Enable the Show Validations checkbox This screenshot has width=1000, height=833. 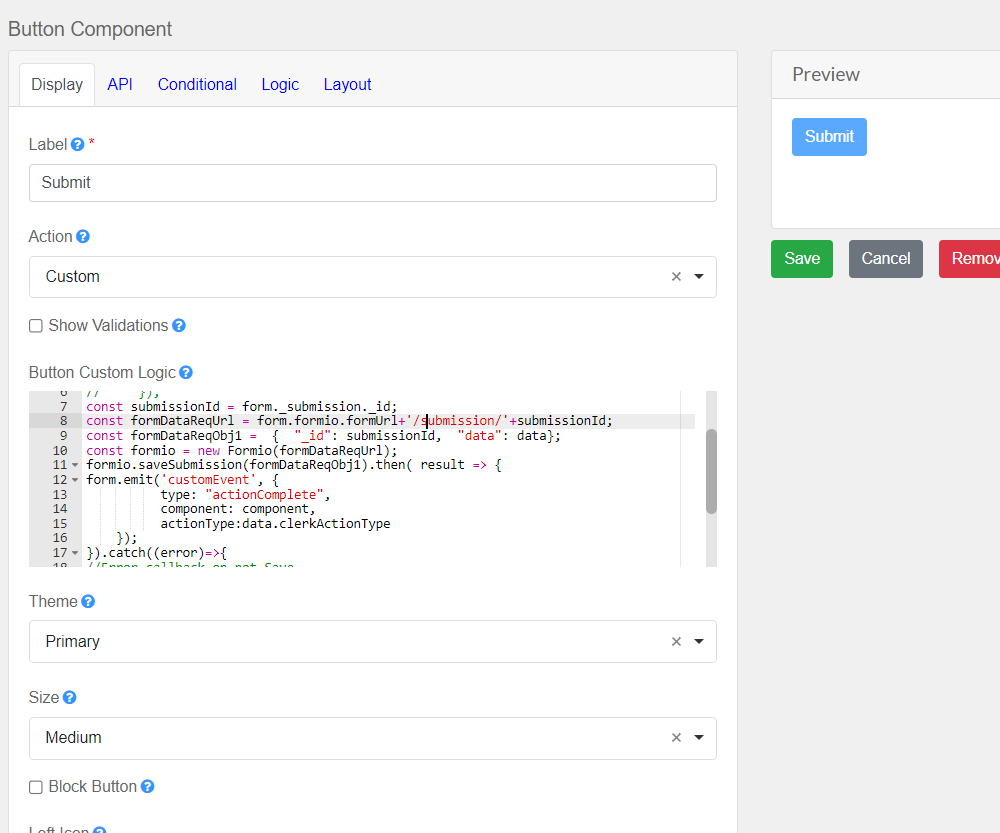[x=36, y=326]
